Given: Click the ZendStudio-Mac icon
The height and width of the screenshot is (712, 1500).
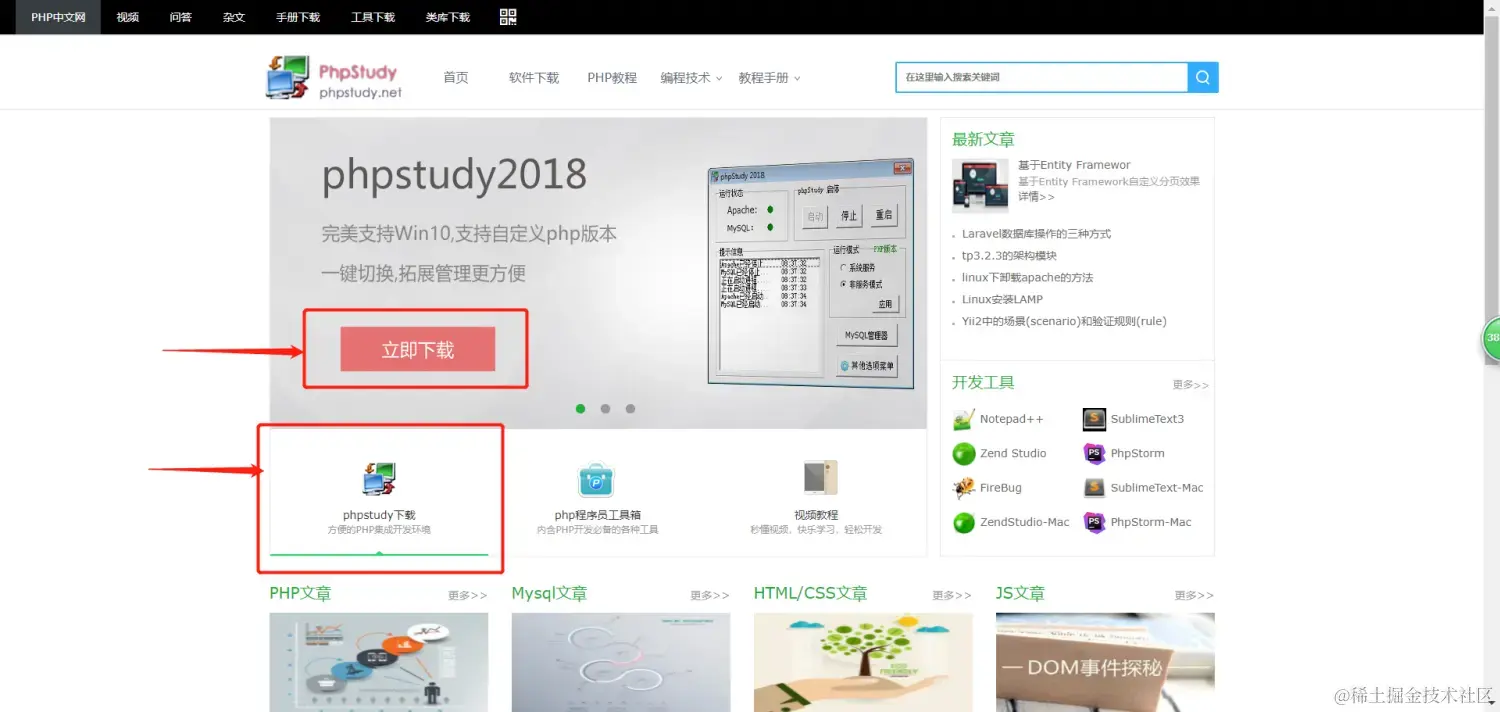Looking at the screenshot, I should (964, 522).
